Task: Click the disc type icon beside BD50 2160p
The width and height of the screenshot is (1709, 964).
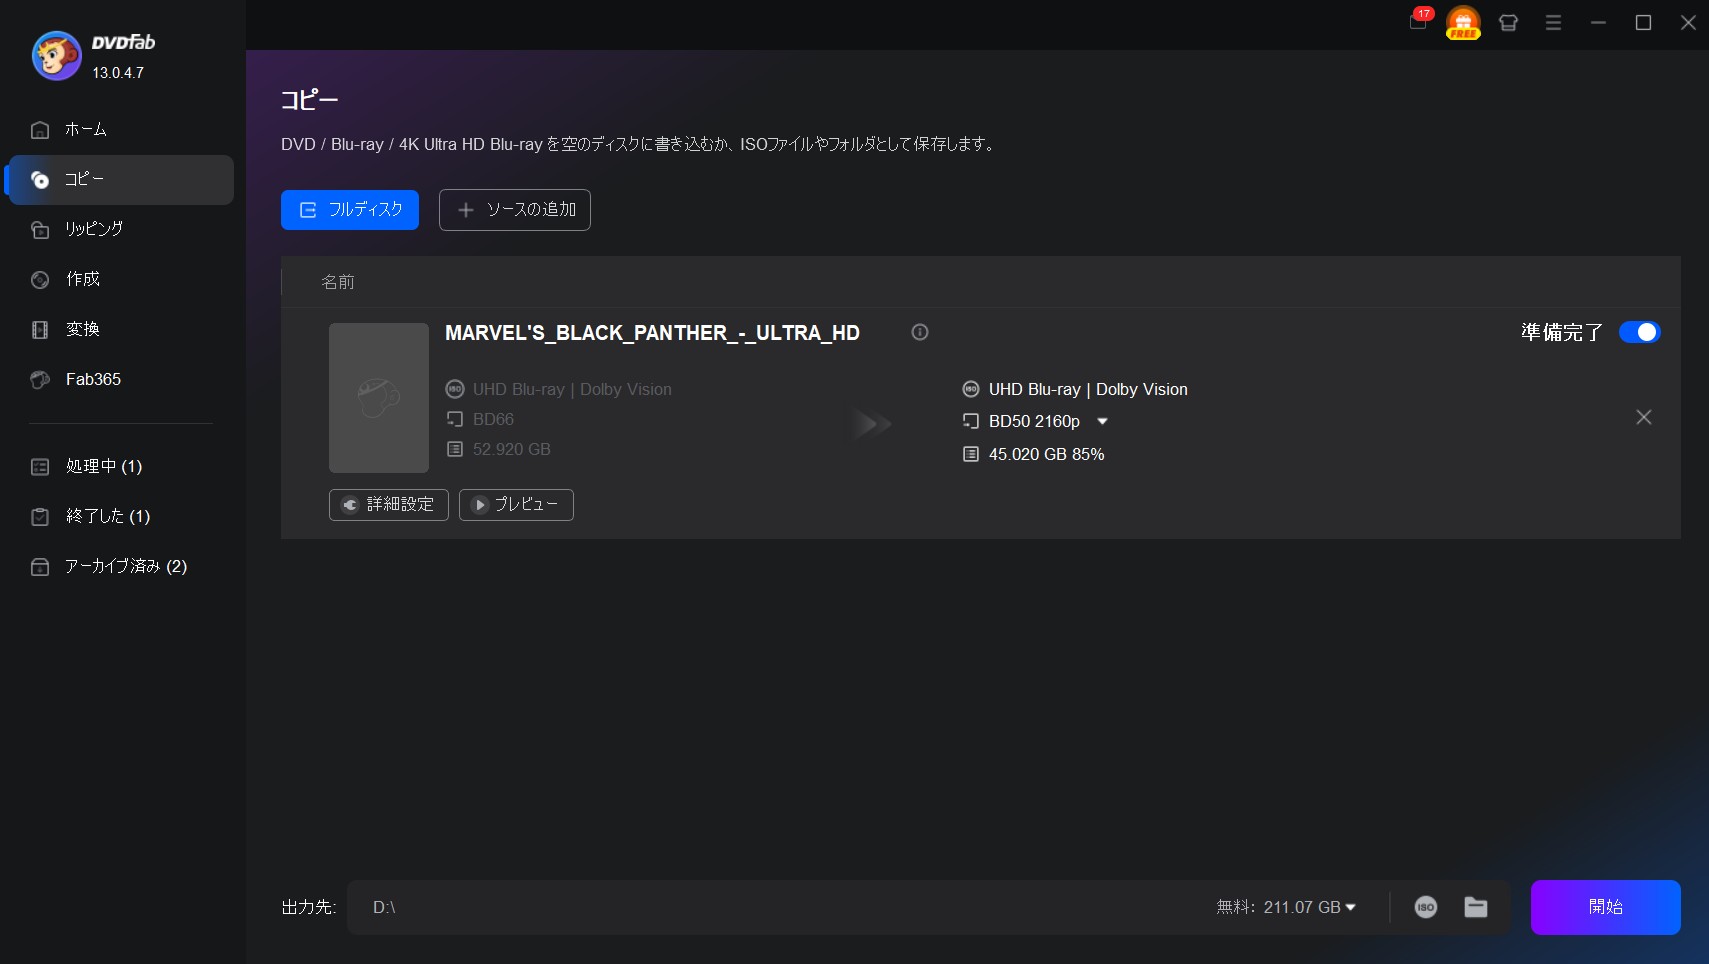Action: [971, 421]
